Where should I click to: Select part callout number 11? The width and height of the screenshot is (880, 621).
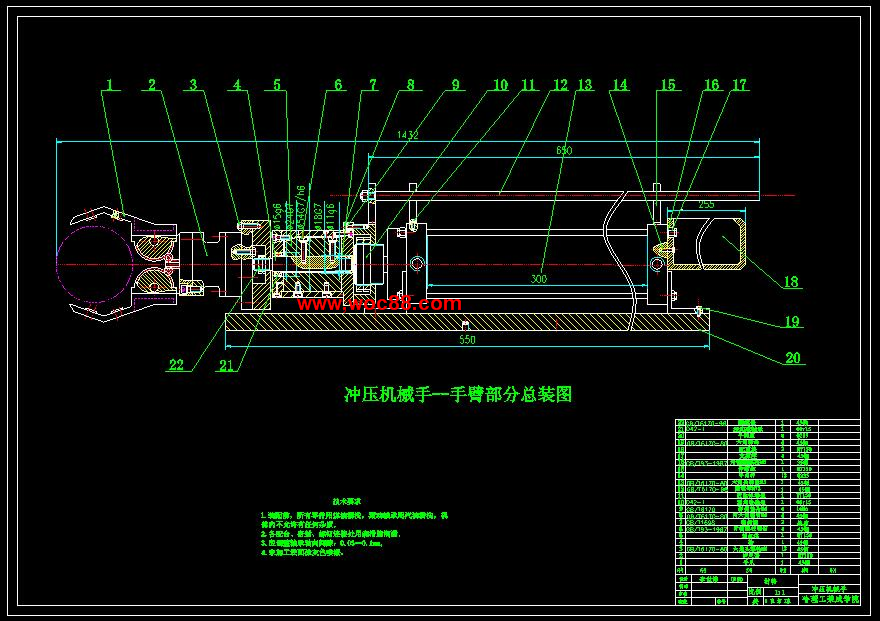click(529, 85)
